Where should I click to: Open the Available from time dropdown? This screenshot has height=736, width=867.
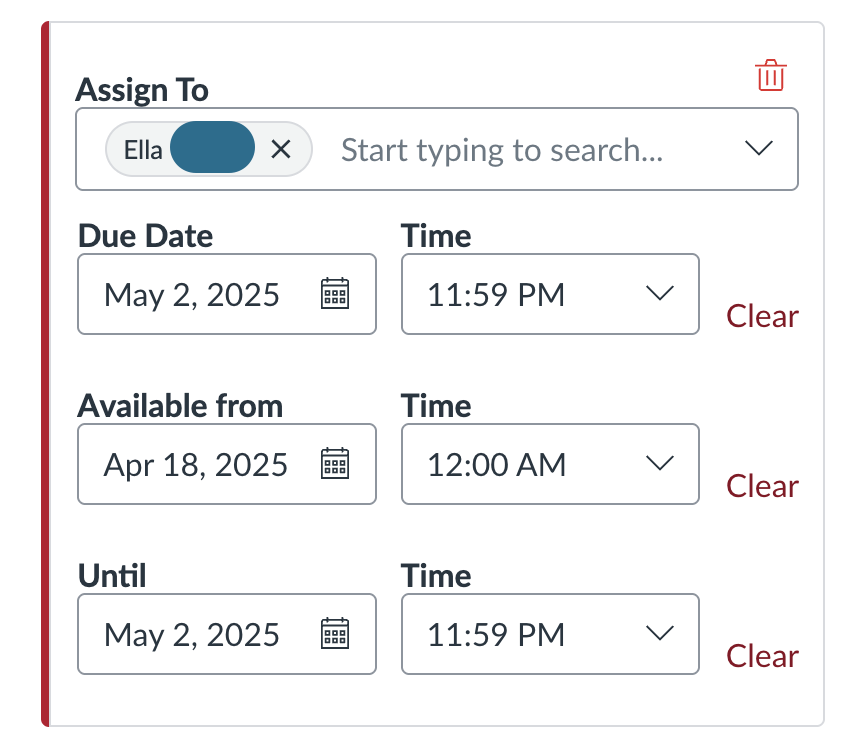(659, 464)
